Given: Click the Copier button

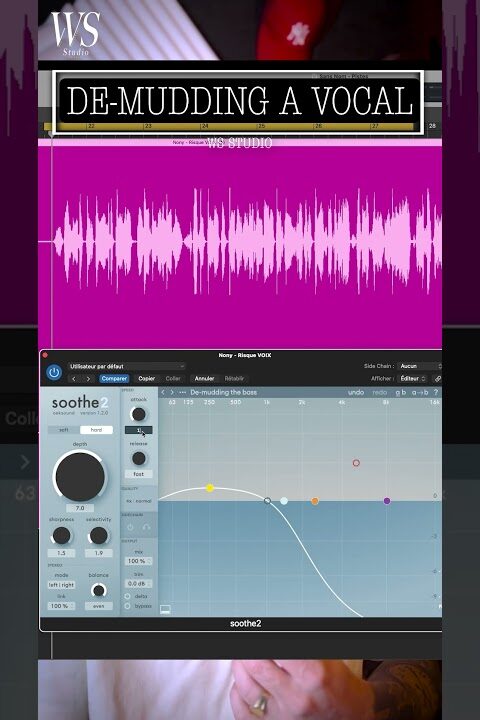Looking at the screenshot, I should 147,379.
